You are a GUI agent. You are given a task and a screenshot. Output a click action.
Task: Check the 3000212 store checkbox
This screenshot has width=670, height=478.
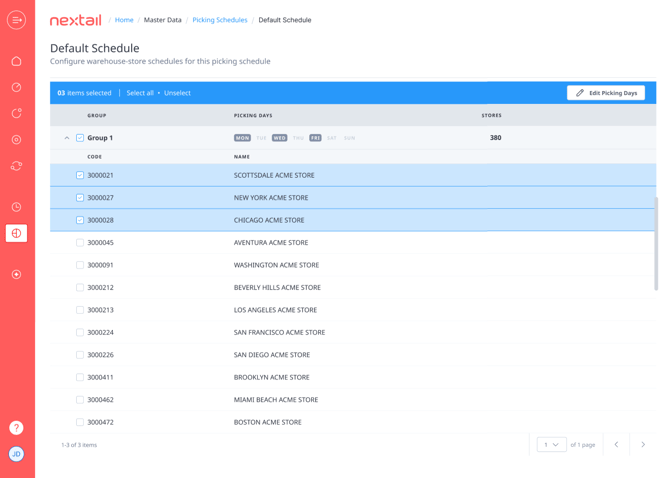(x=80, y=287)
